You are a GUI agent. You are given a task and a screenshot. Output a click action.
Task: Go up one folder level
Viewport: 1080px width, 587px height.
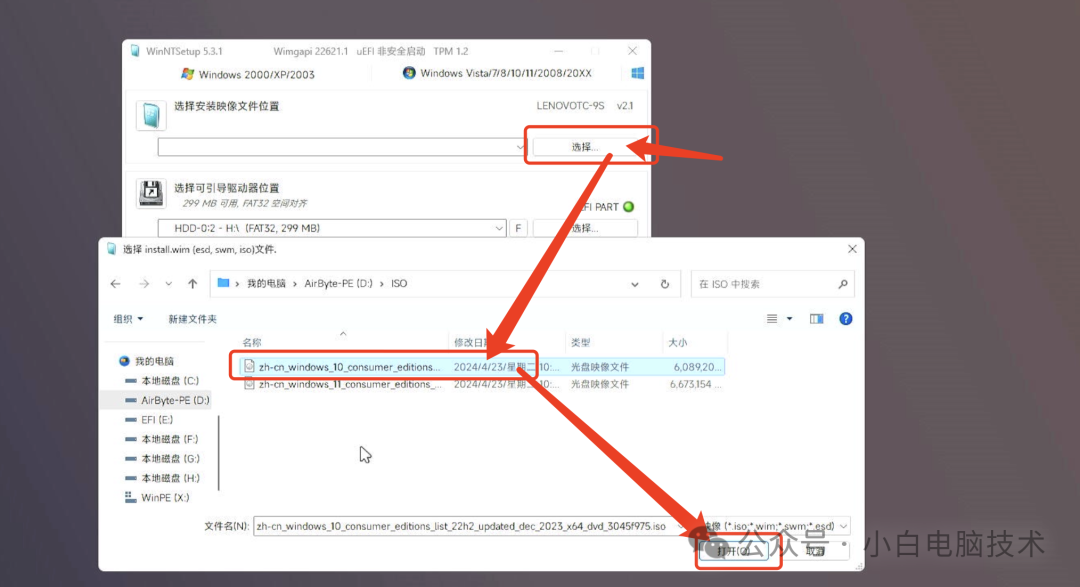pos(193,284)
